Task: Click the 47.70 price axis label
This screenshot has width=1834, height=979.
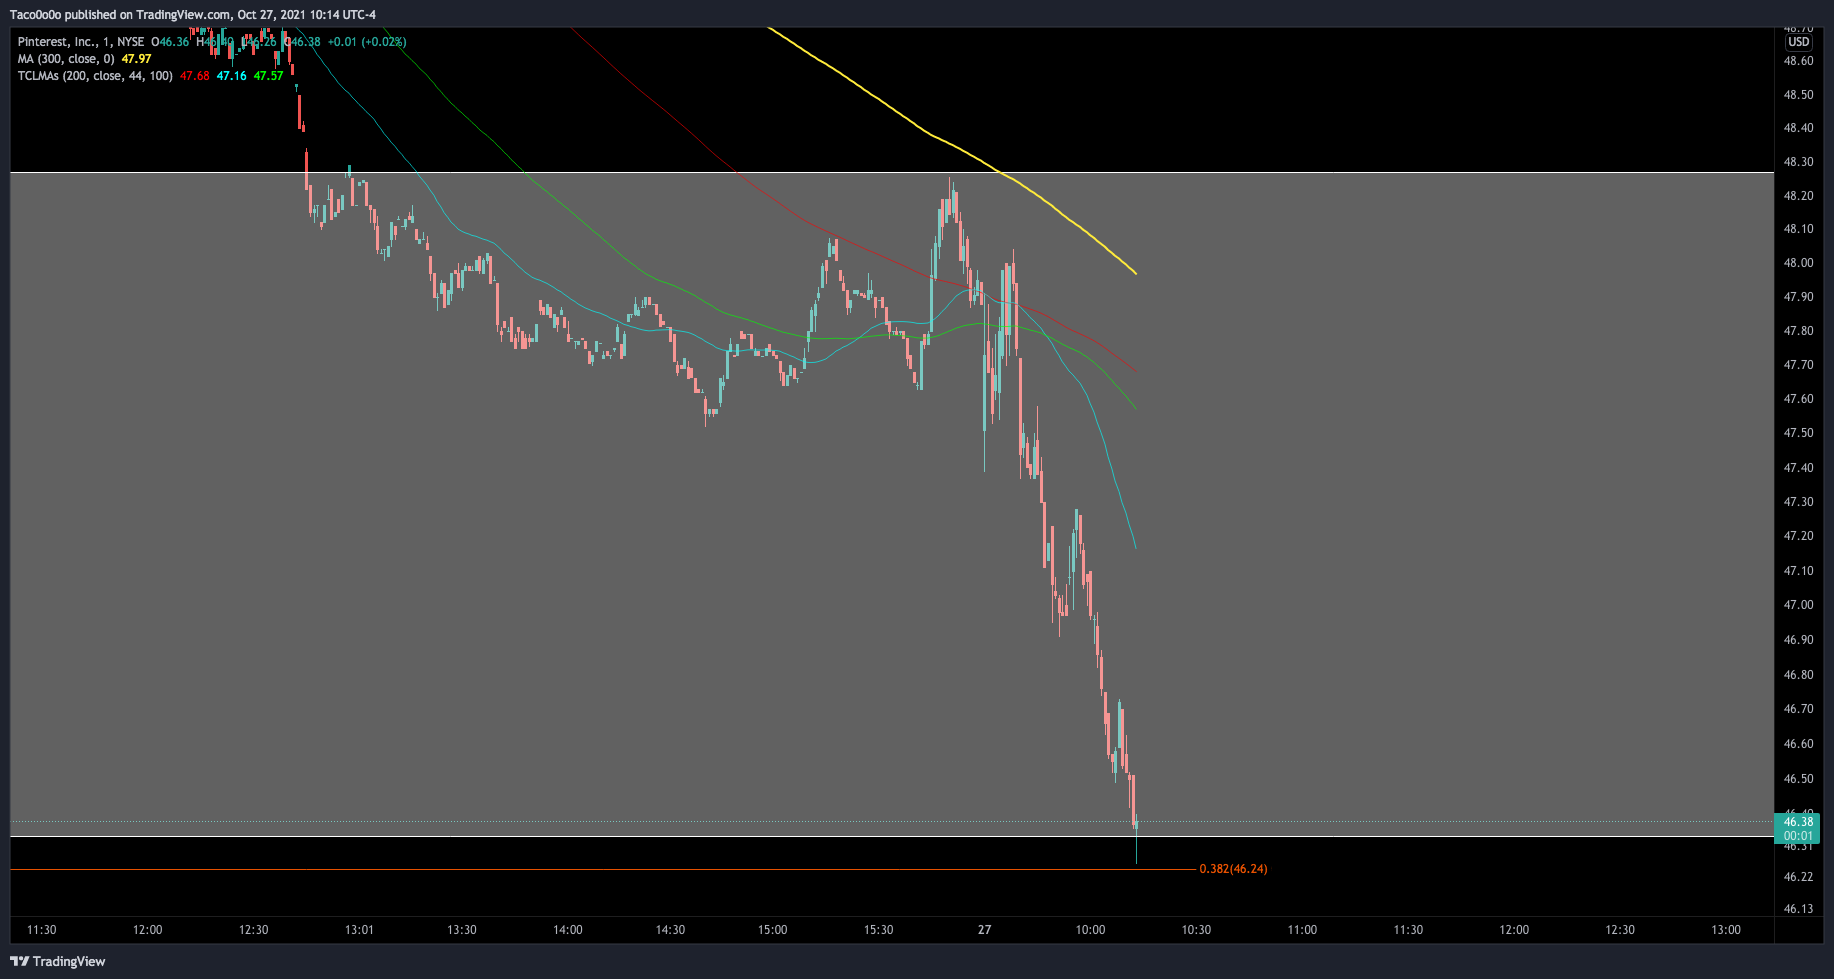Action: [1798, 365]
